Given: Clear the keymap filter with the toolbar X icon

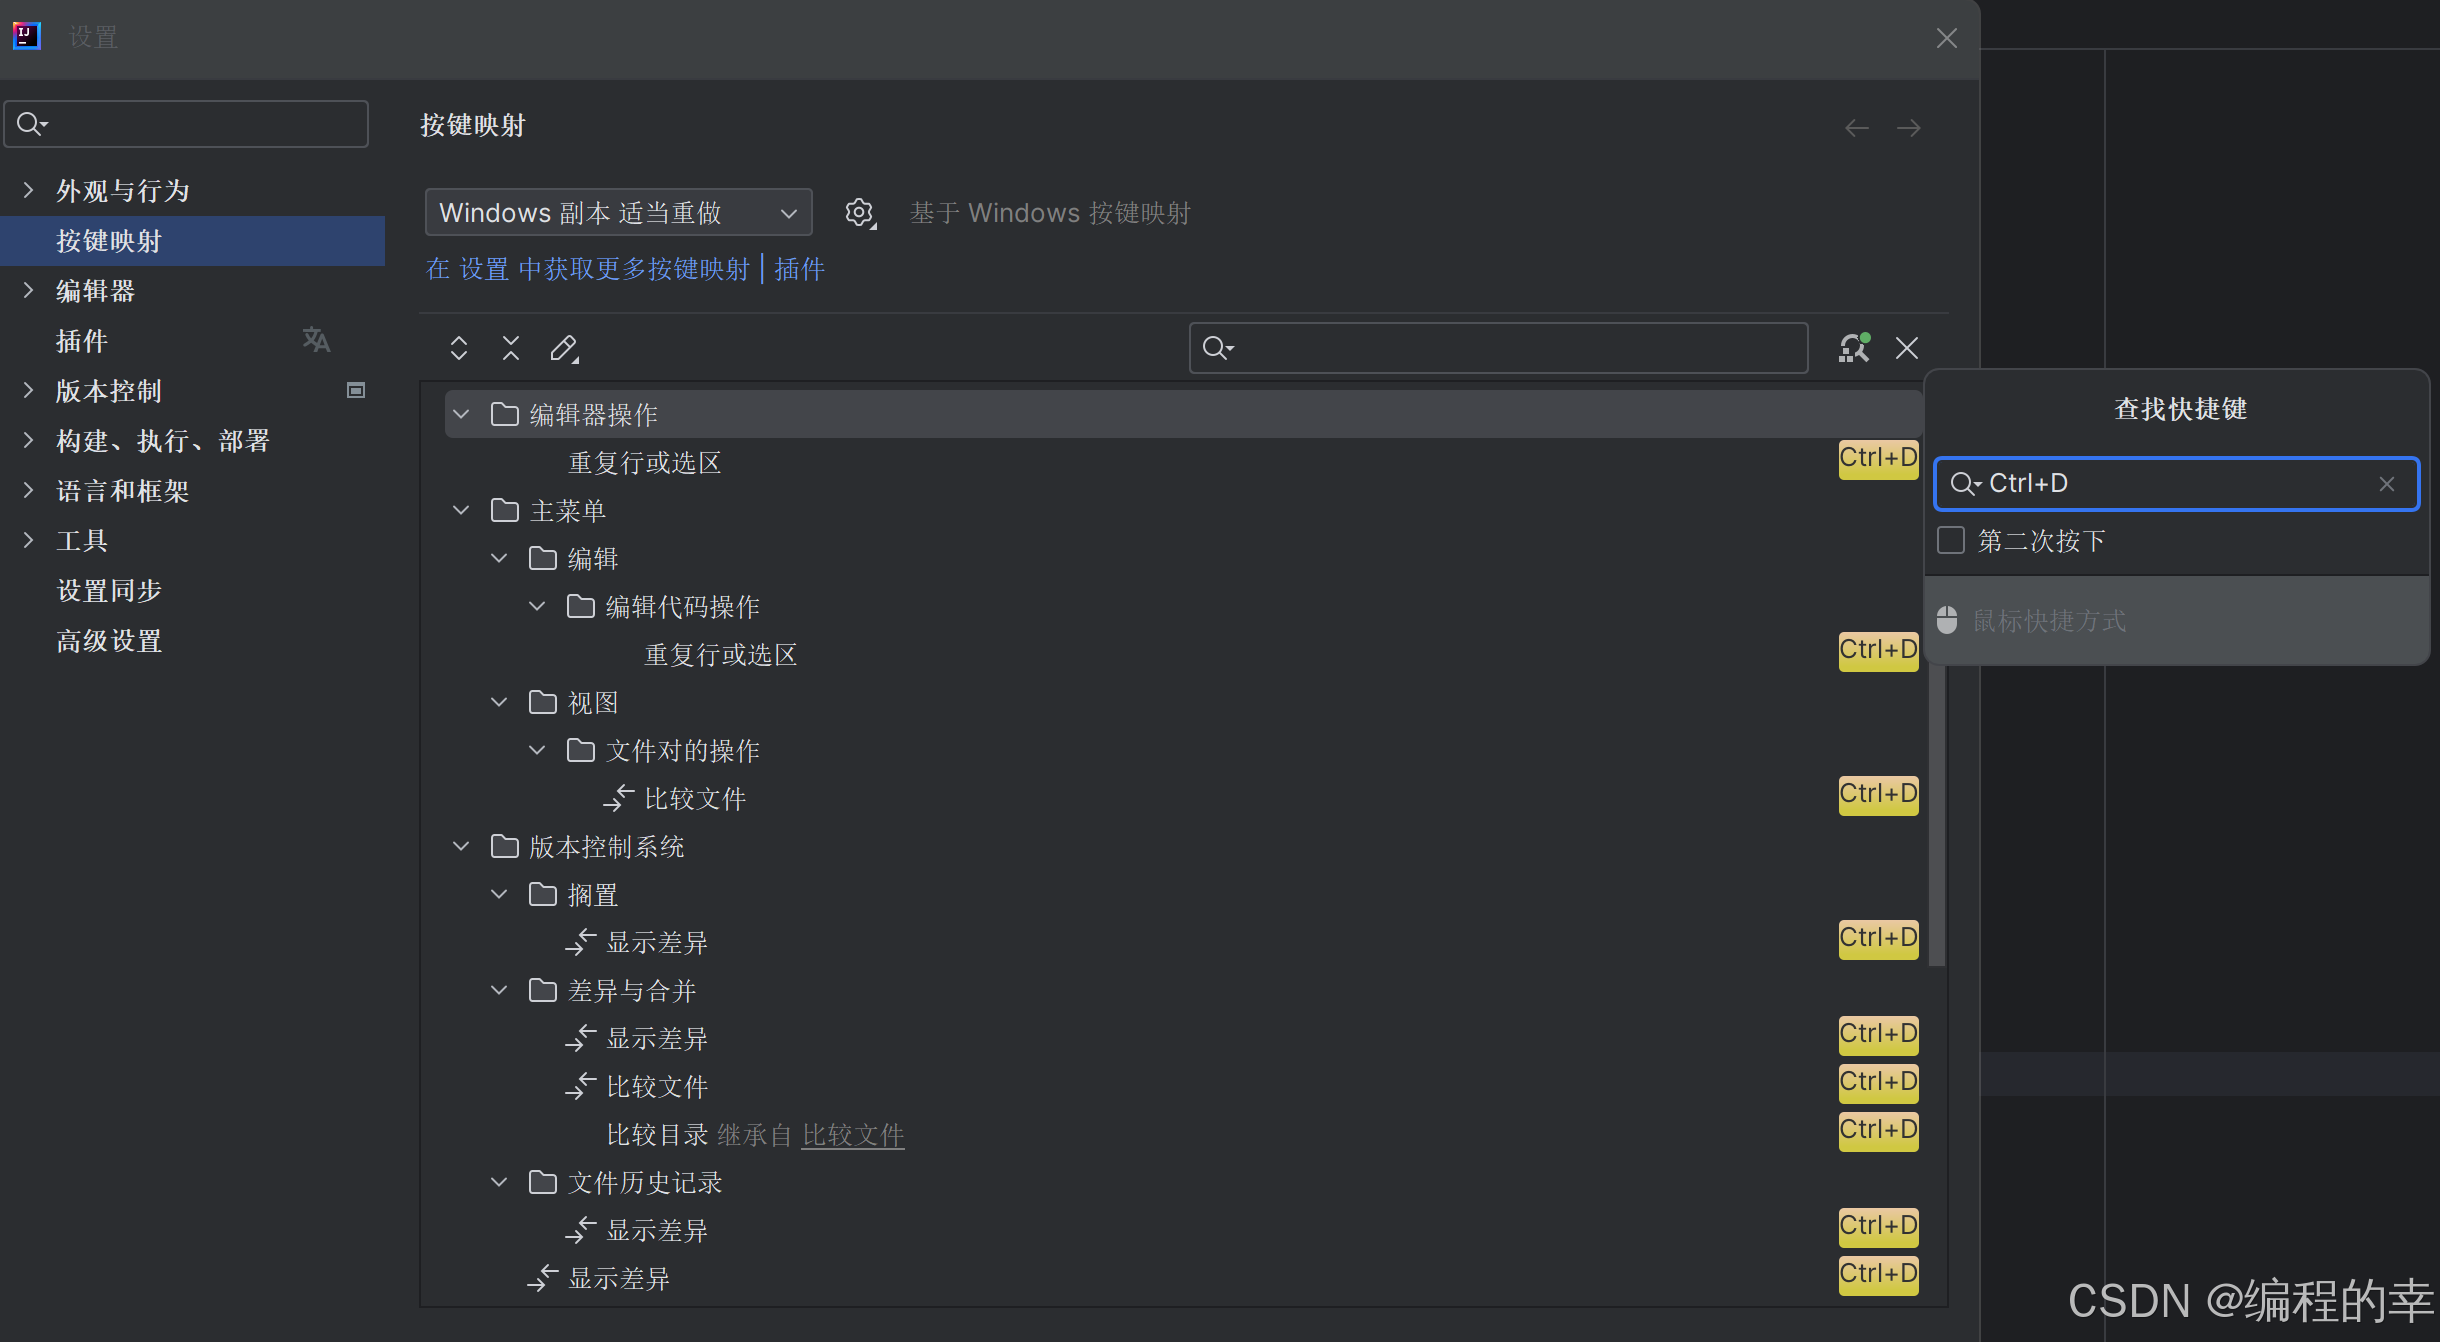Looking at the screenshot, I should [x=1907, y=348].
